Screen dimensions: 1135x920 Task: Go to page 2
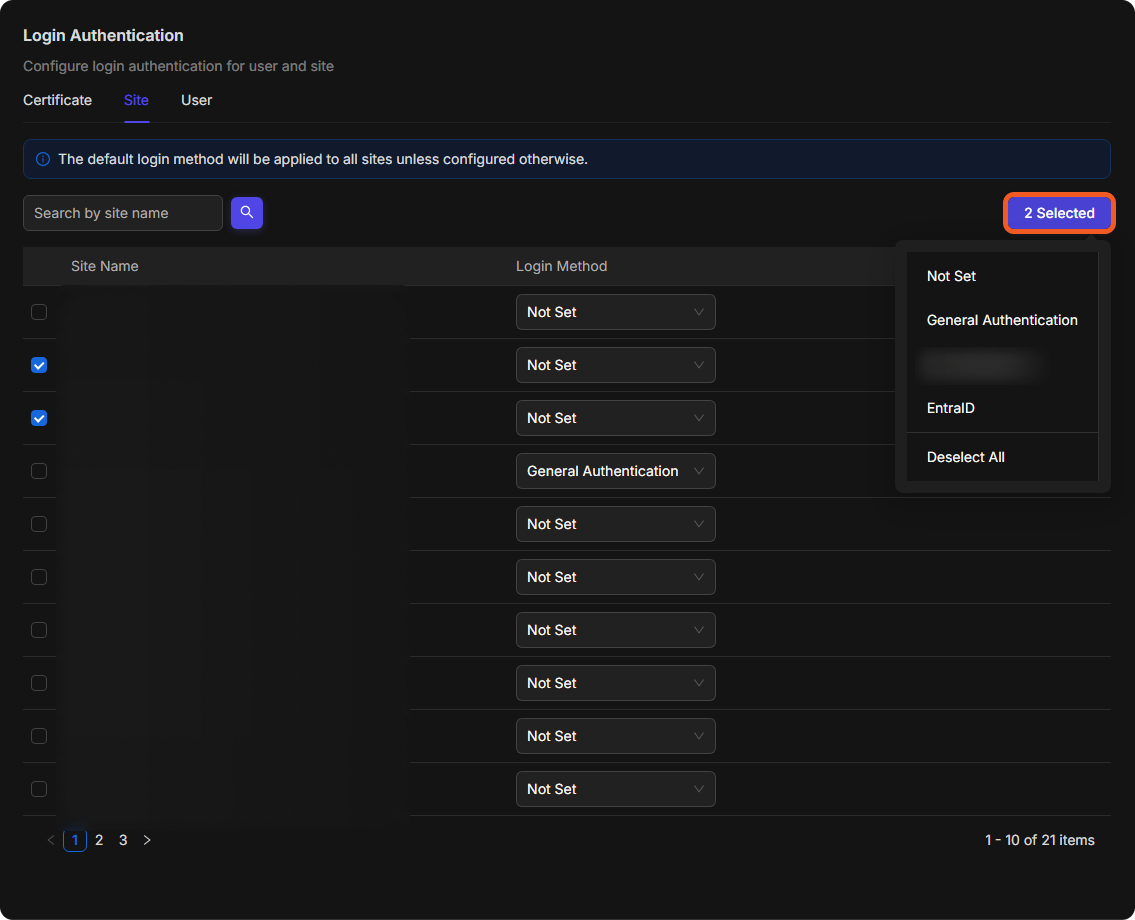(99, 840)
